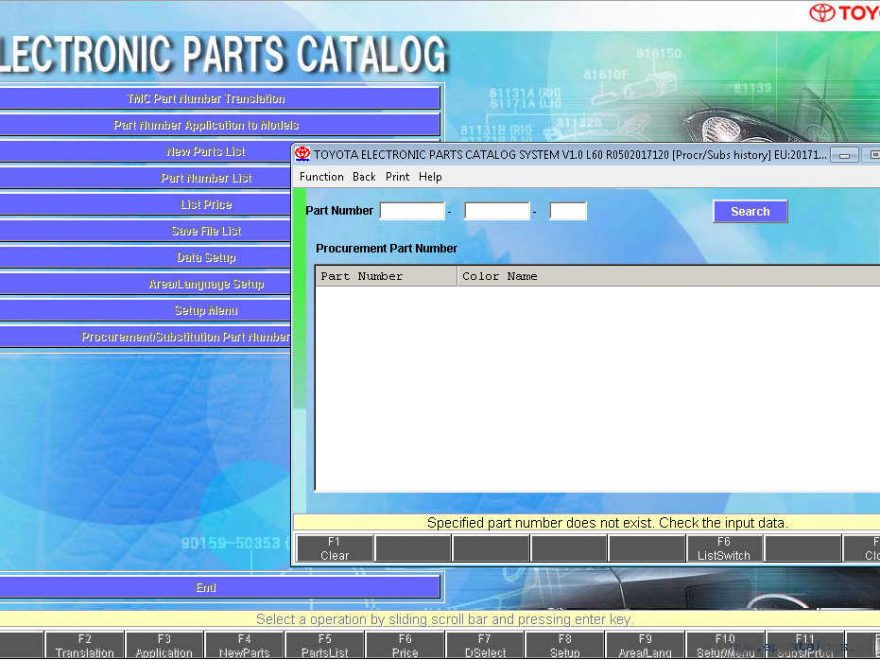The image size is (880, 660).
Task: Open the Print menu
Action: 397,177
